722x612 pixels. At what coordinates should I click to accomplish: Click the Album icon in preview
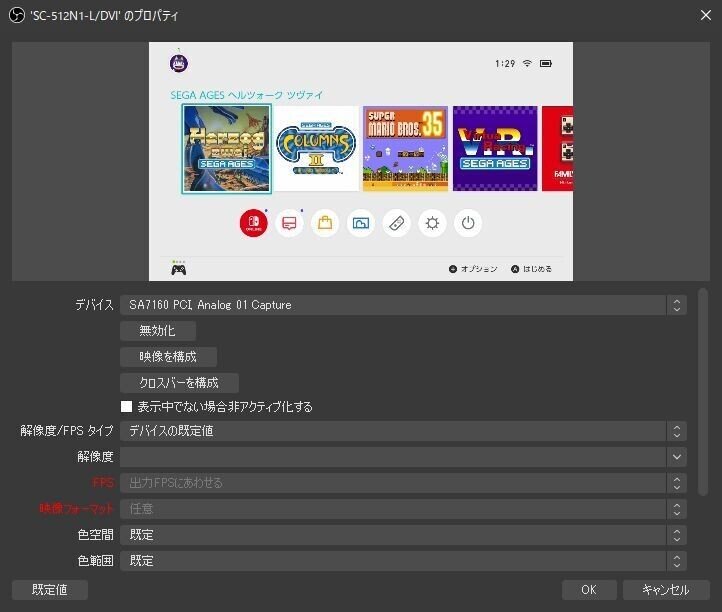click(x=361, y=223)
